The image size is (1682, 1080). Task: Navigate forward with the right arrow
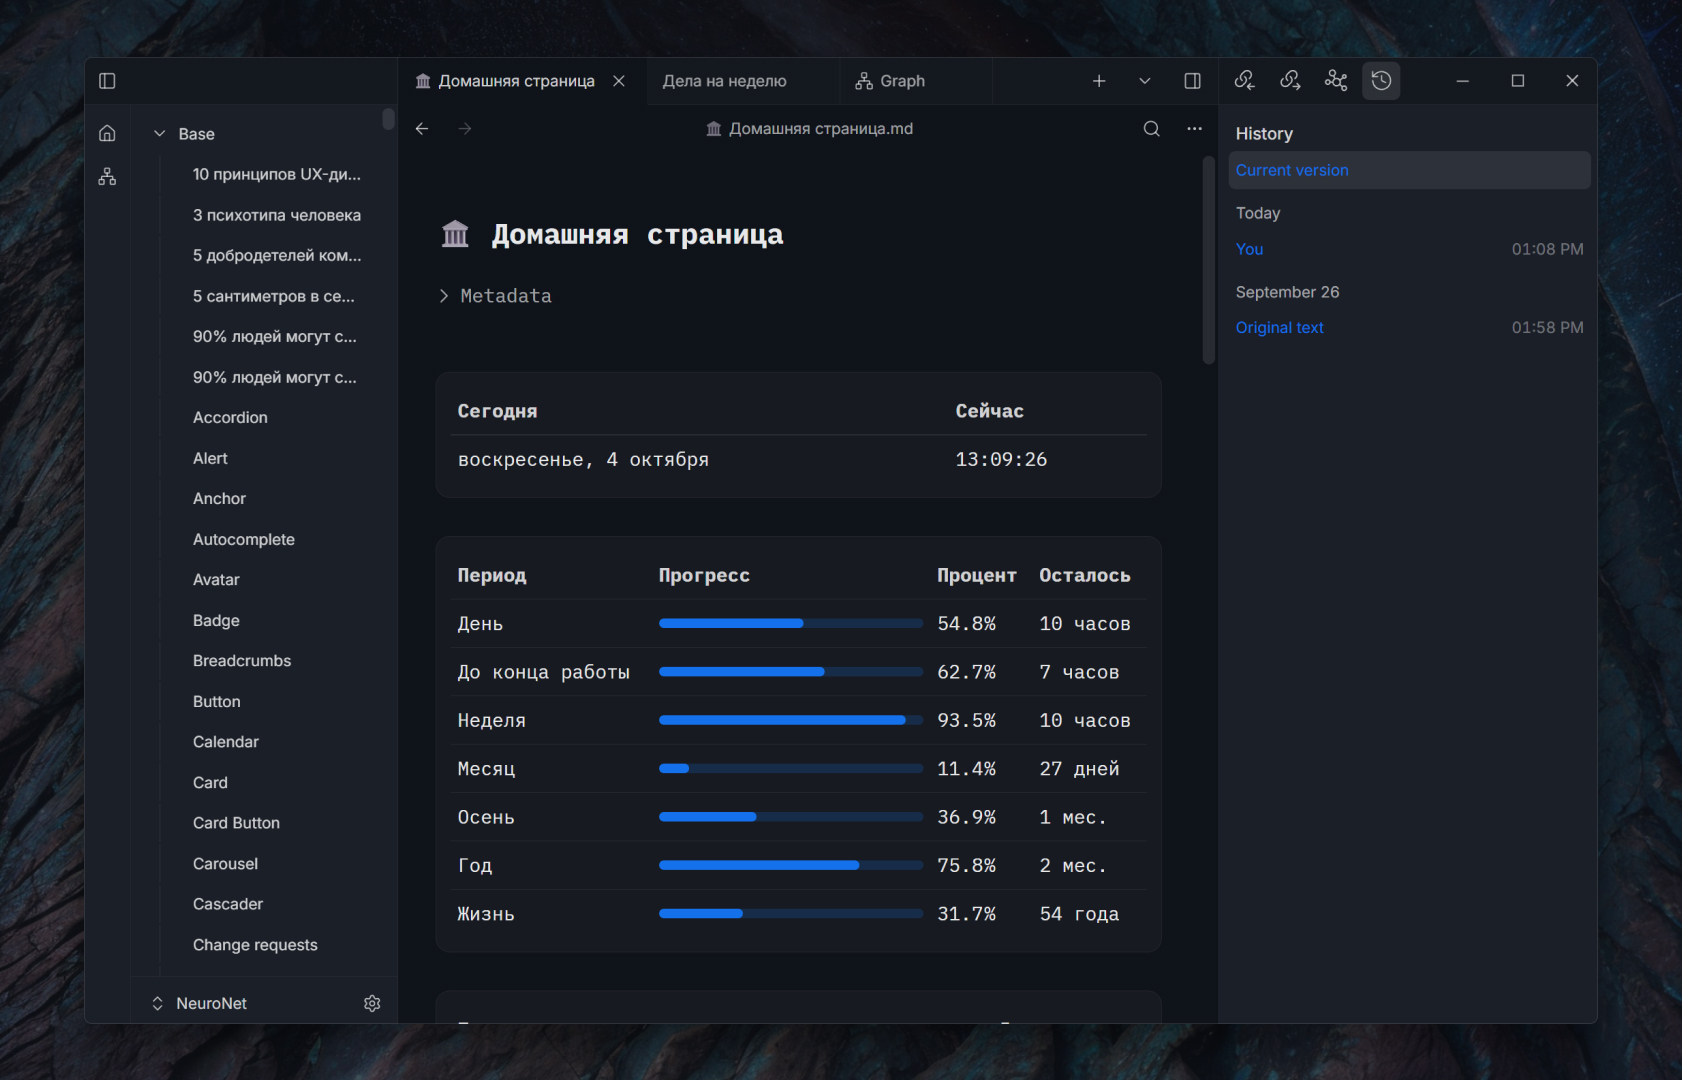tap(465, 129)
